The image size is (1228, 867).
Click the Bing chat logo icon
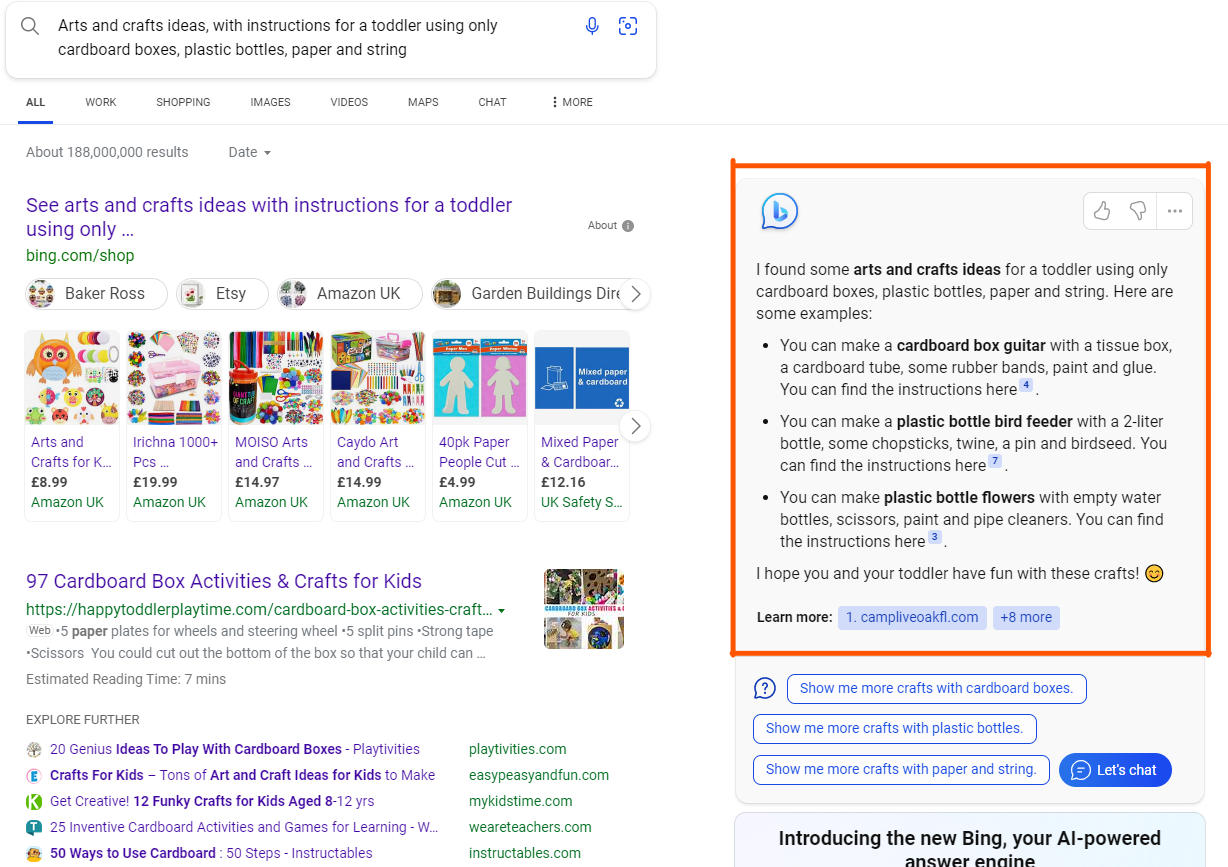click(x=779, y=211)
